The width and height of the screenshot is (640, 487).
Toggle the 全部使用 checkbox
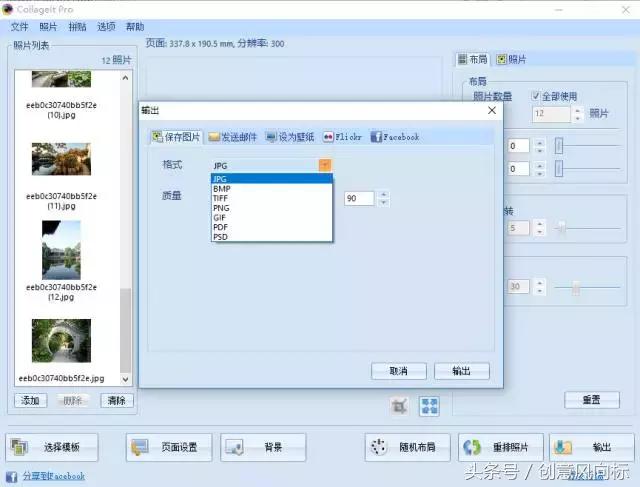pyautogui.click(x=536, y=96)
